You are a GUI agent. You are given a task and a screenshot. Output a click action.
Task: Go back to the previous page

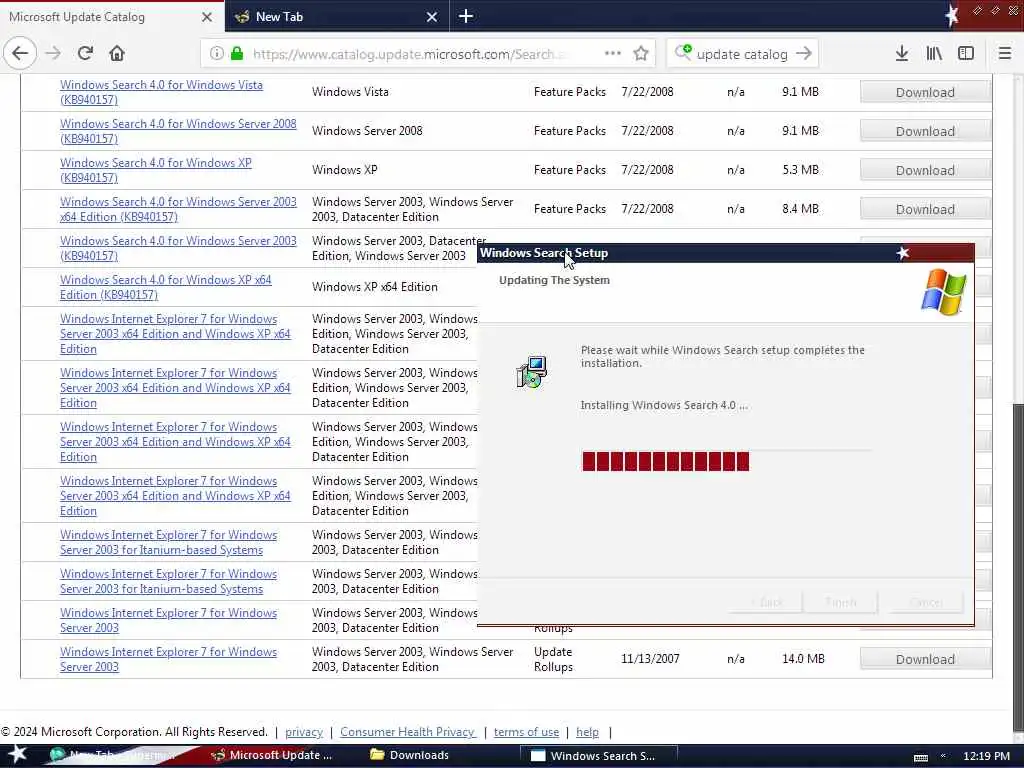(20, 54)
